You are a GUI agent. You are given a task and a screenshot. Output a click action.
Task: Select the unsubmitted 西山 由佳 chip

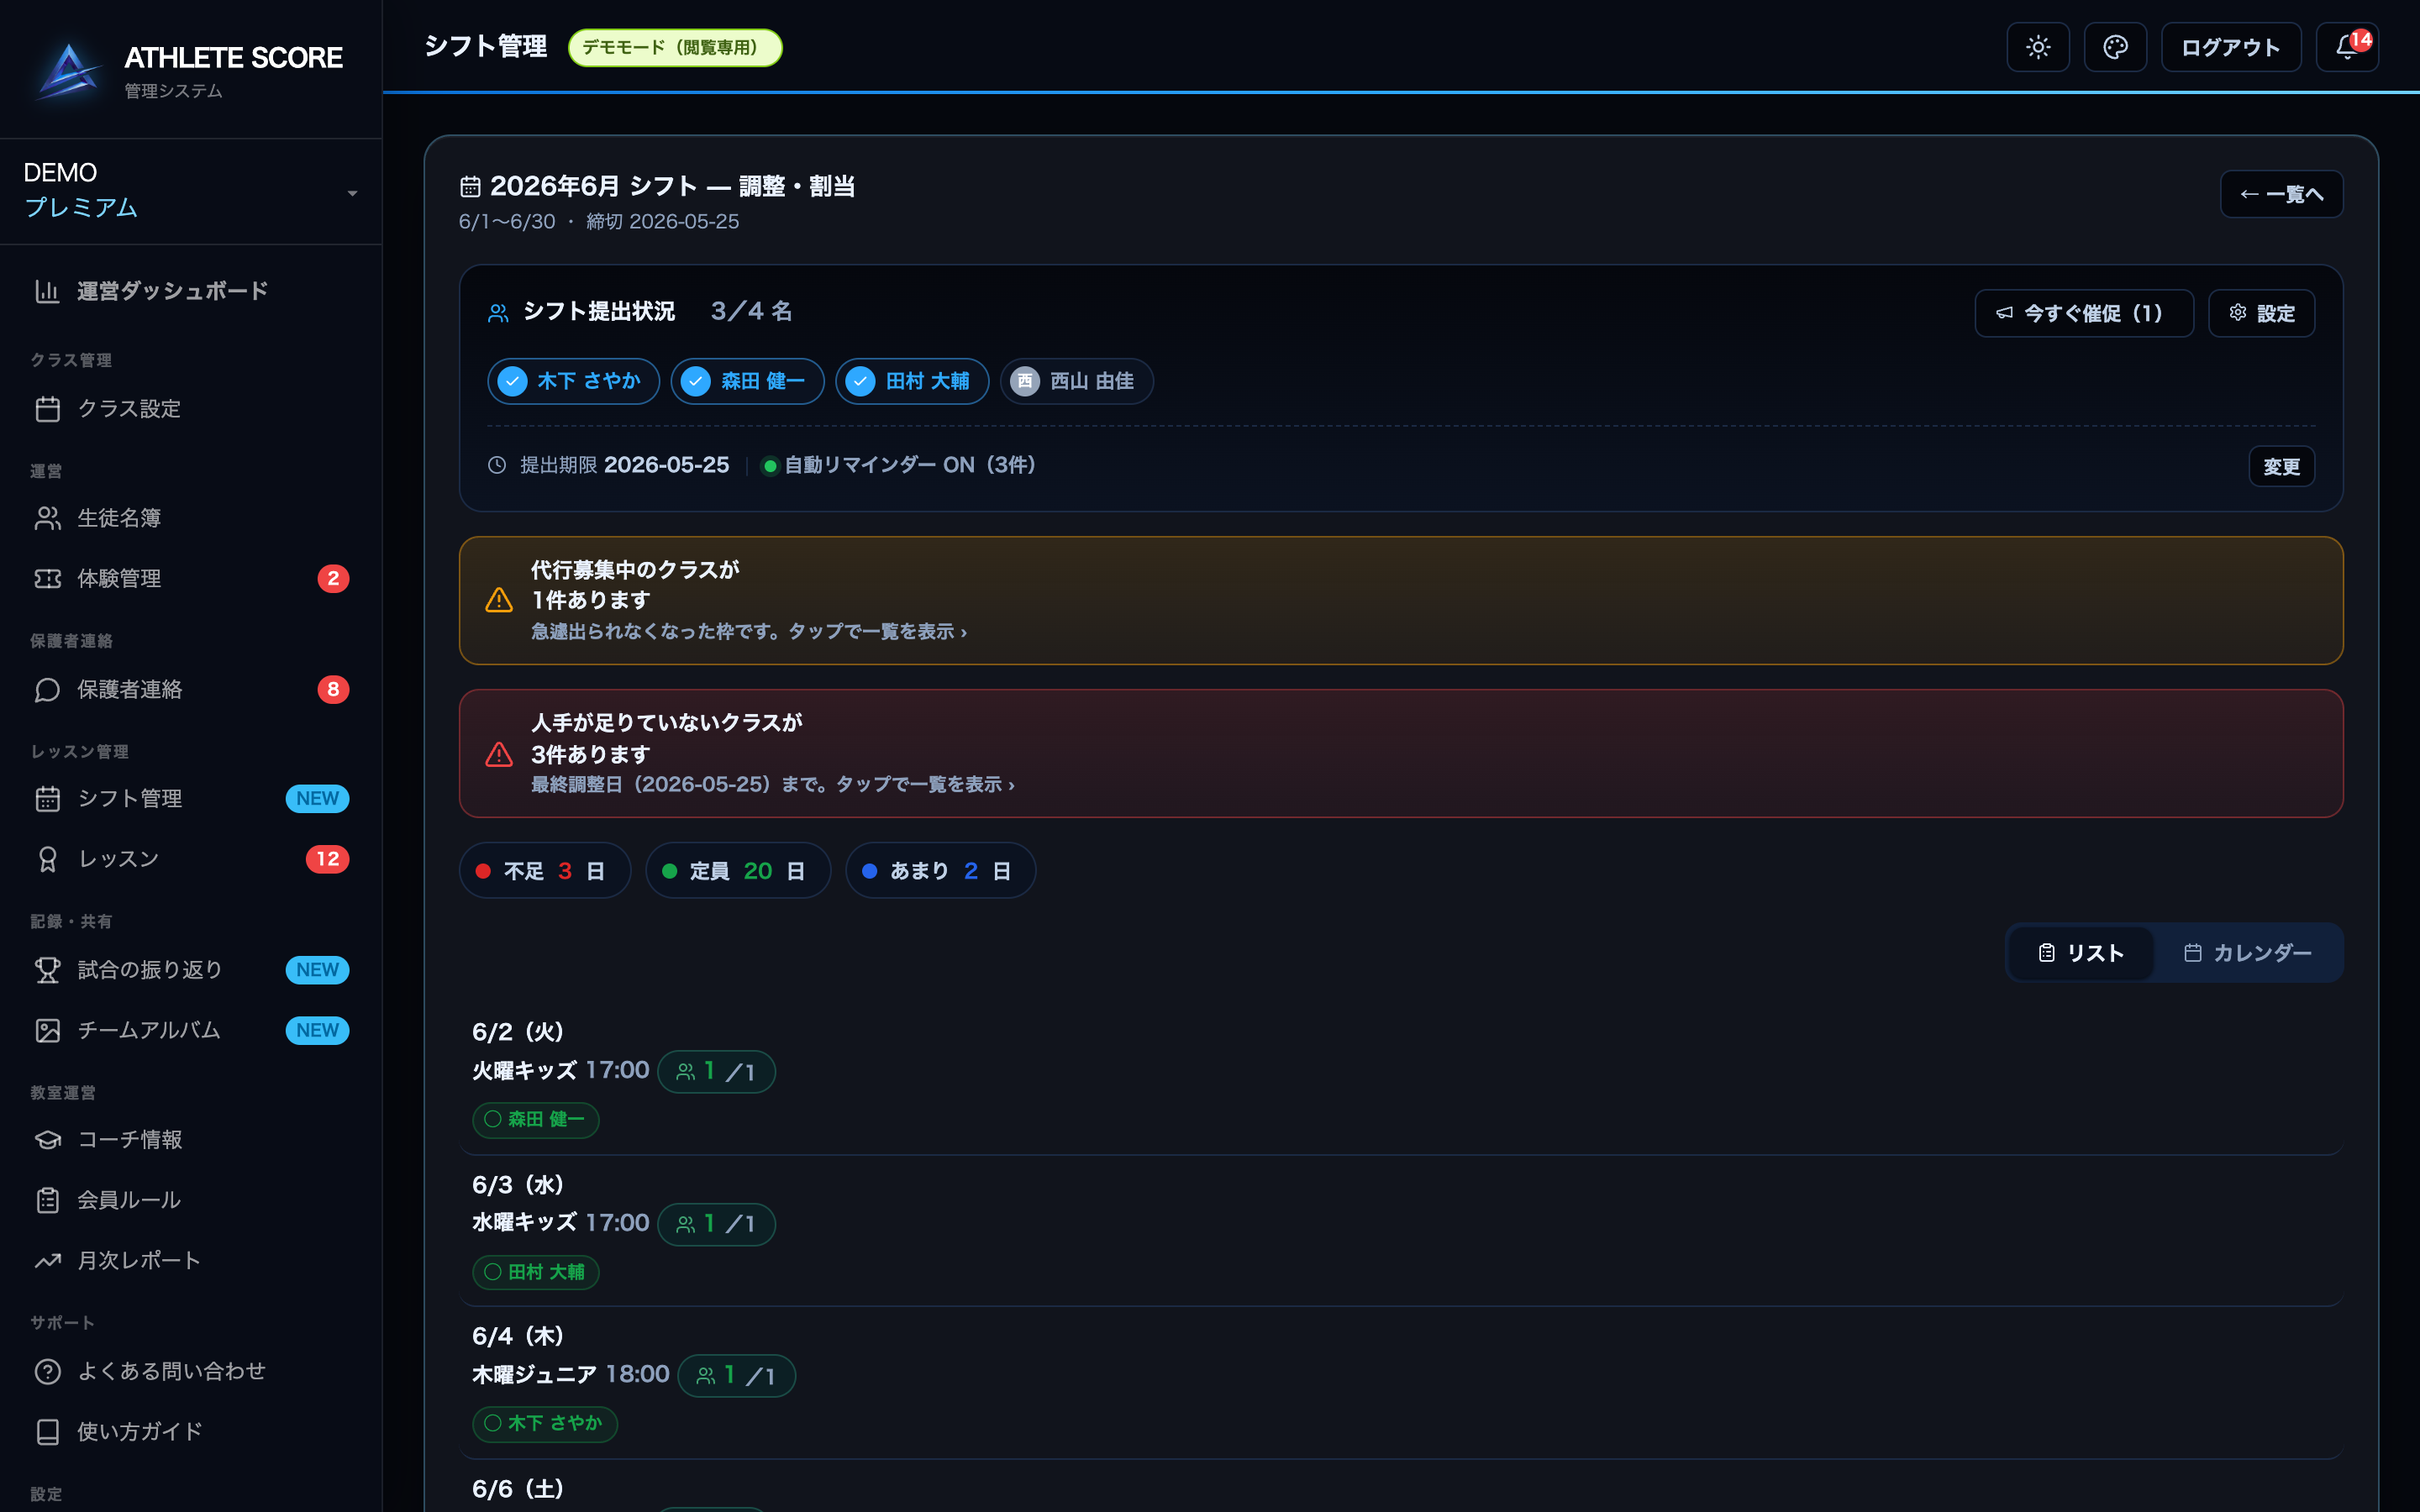pyautogui.click(x=1077, y=381)
